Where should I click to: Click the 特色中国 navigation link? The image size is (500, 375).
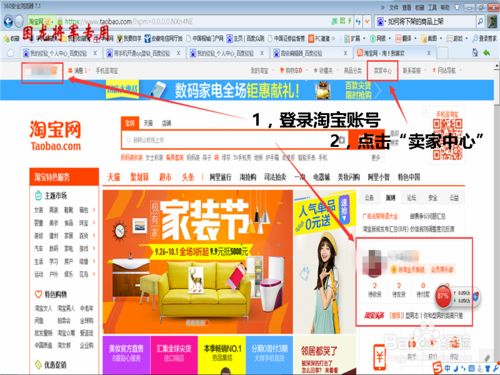coord(409,177)
